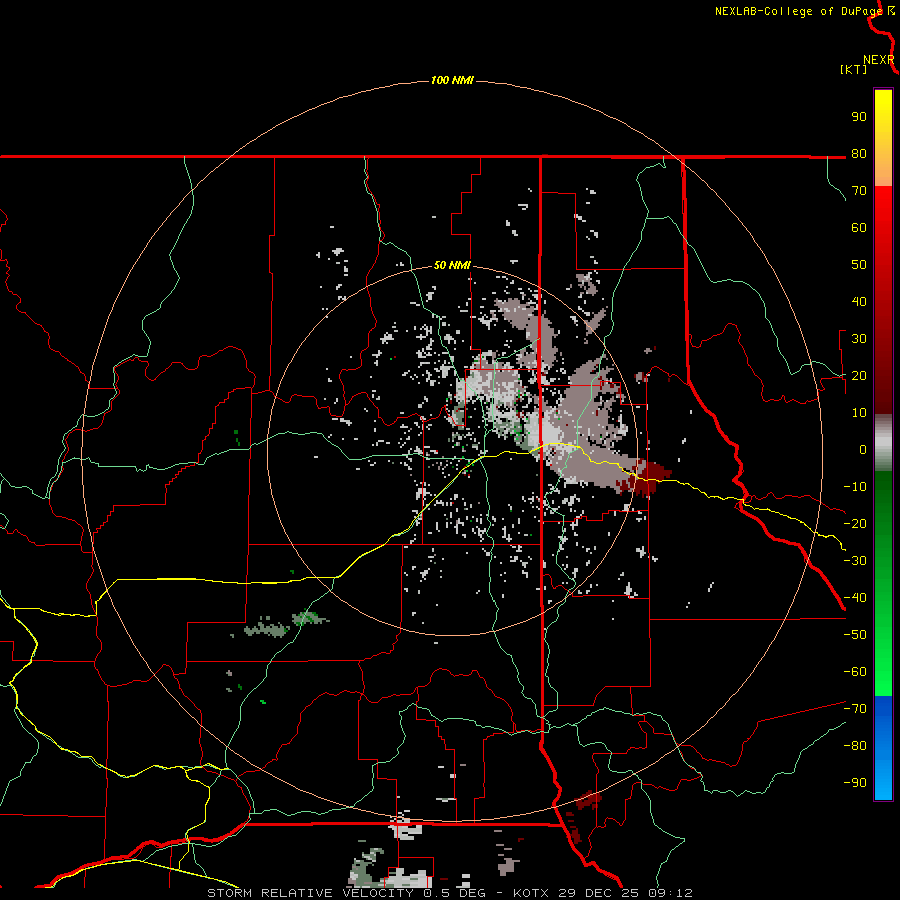
Task: Click the '50 NMI' range ring label
Action: pos(452,265)
